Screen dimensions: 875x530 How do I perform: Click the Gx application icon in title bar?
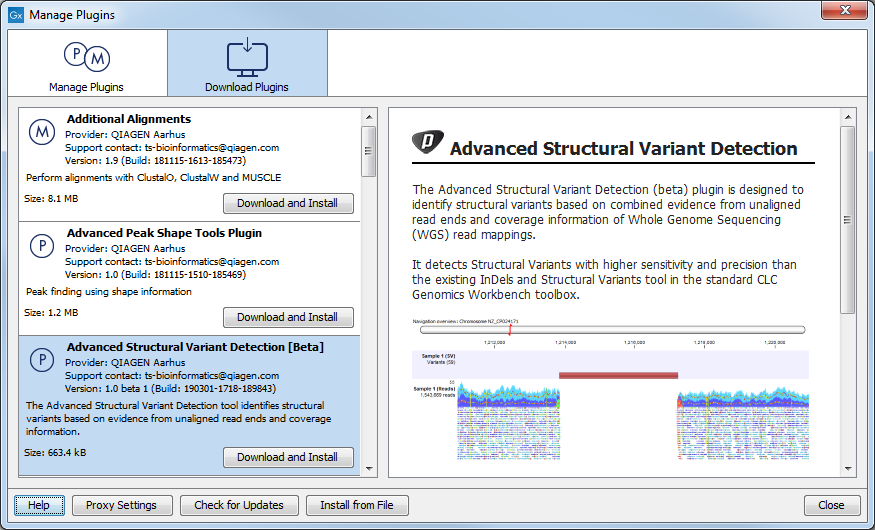click(x=15, y=15)
